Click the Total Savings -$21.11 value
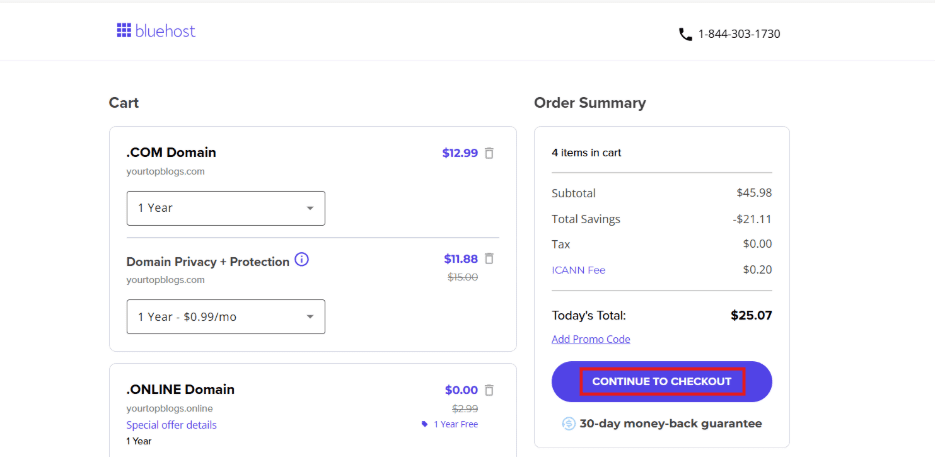The image size is (936, 457). [x=754, y=219]
